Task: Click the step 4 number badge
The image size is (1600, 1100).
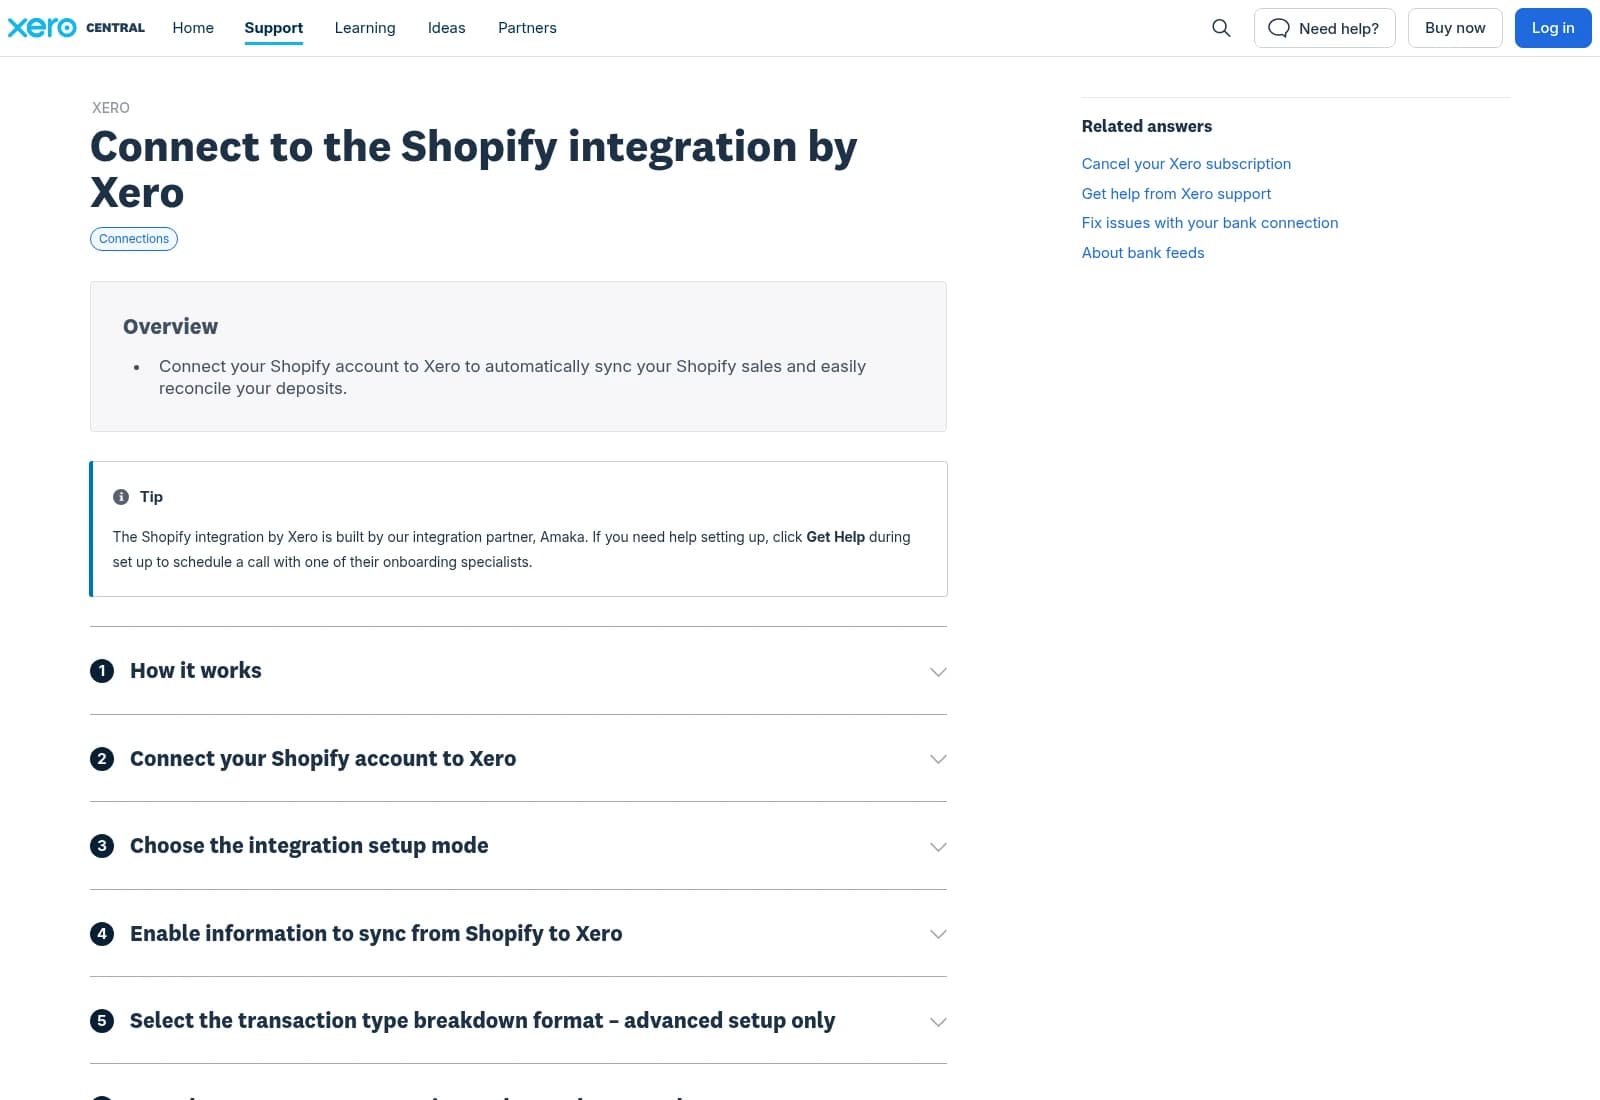Action: 102,934
